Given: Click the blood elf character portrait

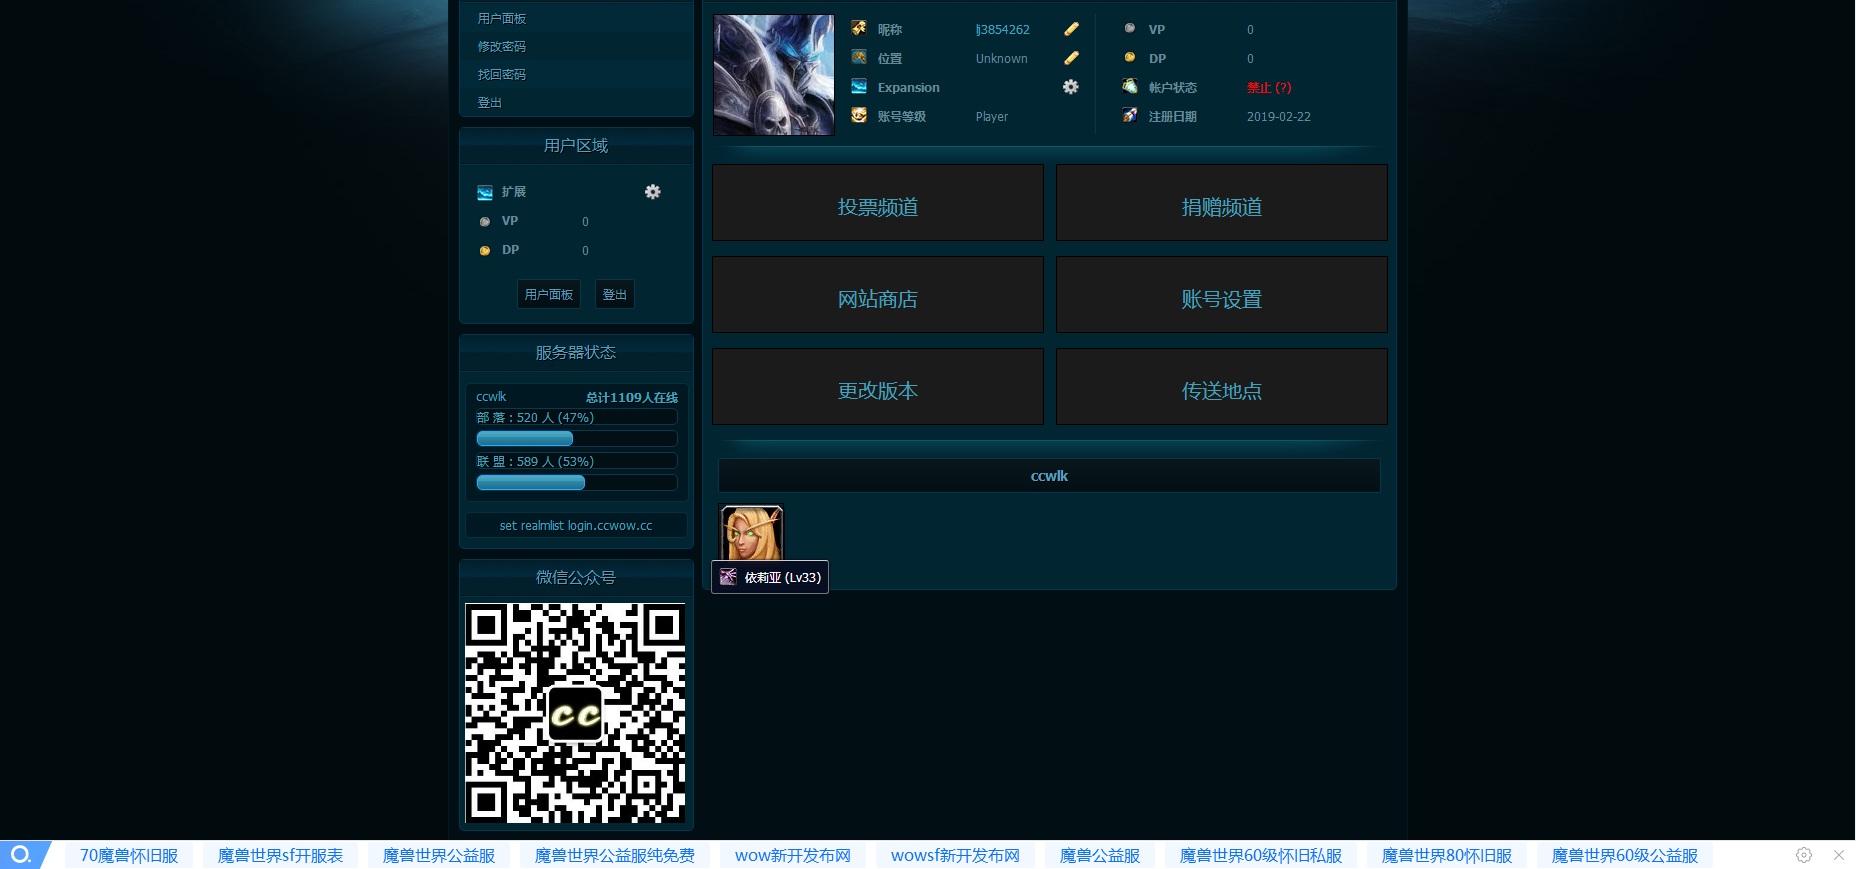Looking at the screenshot, I should [x=751, y=533].
